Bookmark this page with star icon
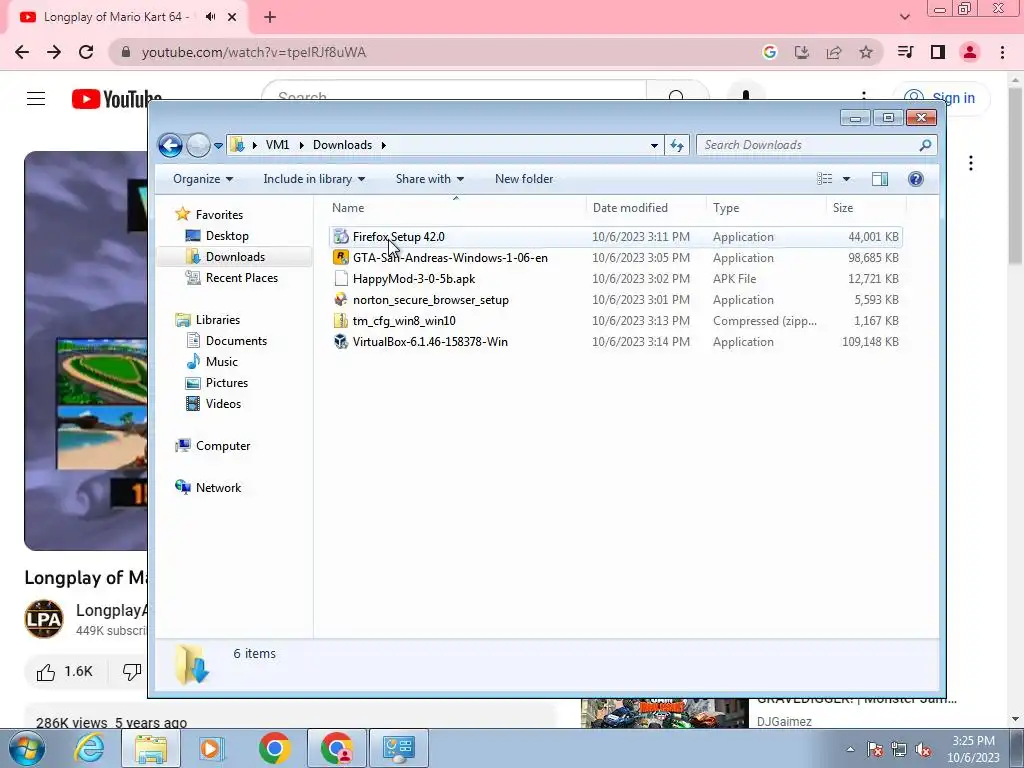The width and height of the screenshot is (1024, 768). point(866,52)
